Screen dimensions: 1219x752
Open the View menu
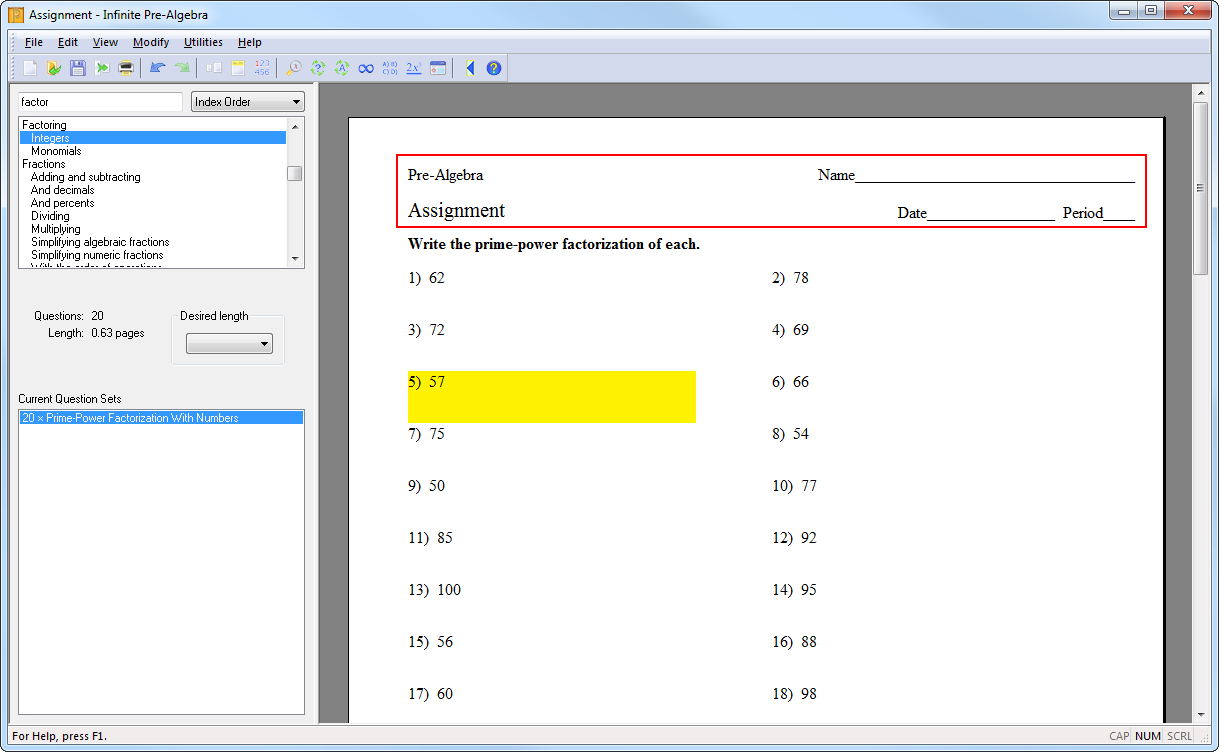tap(105, 42)
